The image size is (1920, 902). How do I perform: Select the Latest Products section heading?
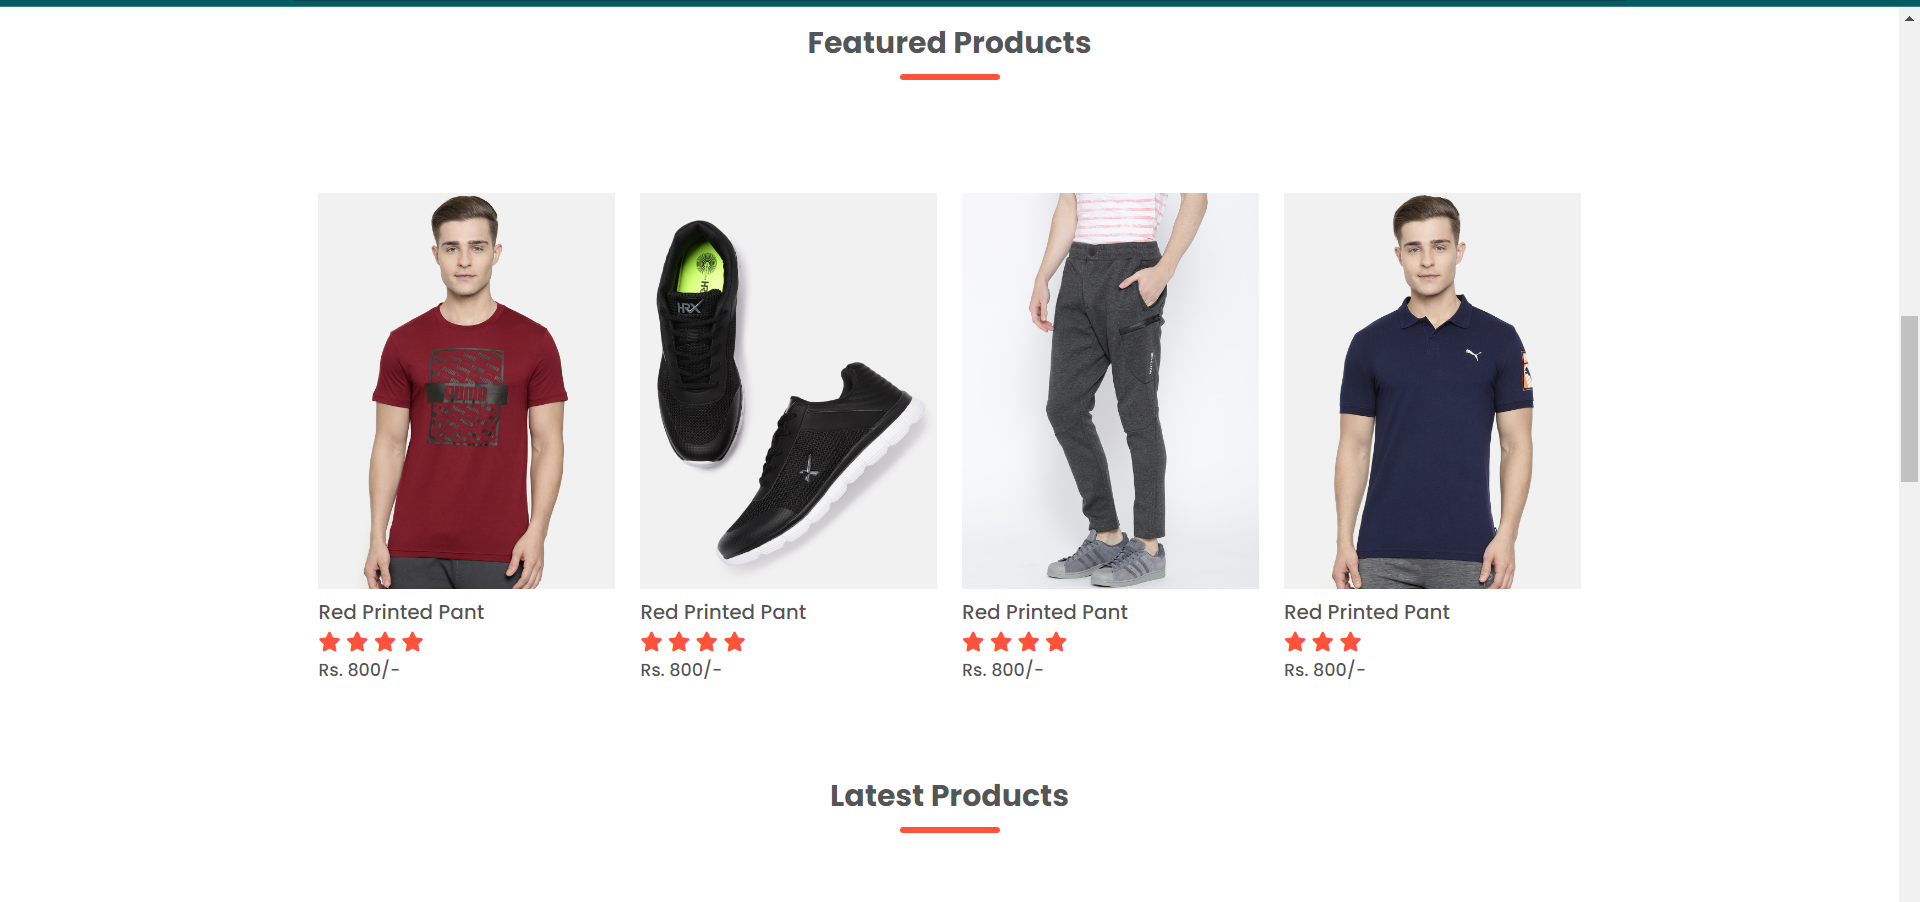(x=949, y=796)
